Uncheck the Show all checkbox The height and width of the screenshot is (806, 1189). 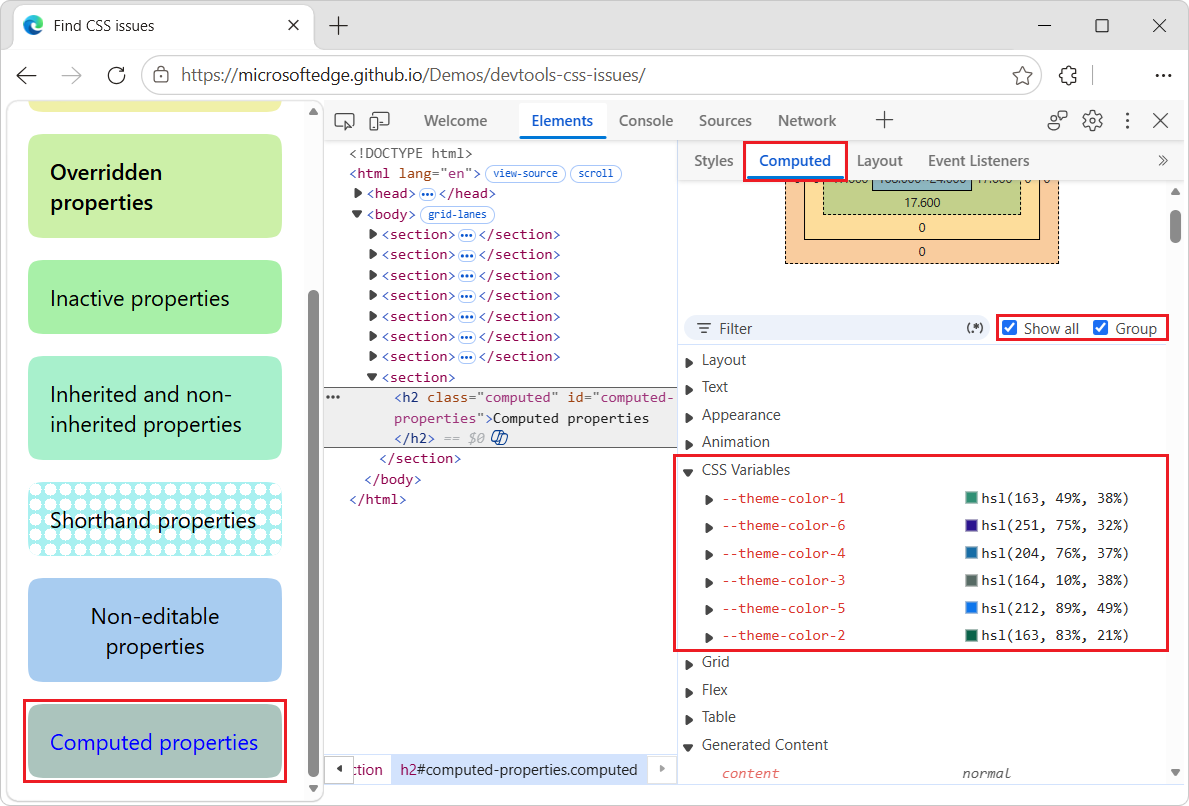[x=1009, y=328]
